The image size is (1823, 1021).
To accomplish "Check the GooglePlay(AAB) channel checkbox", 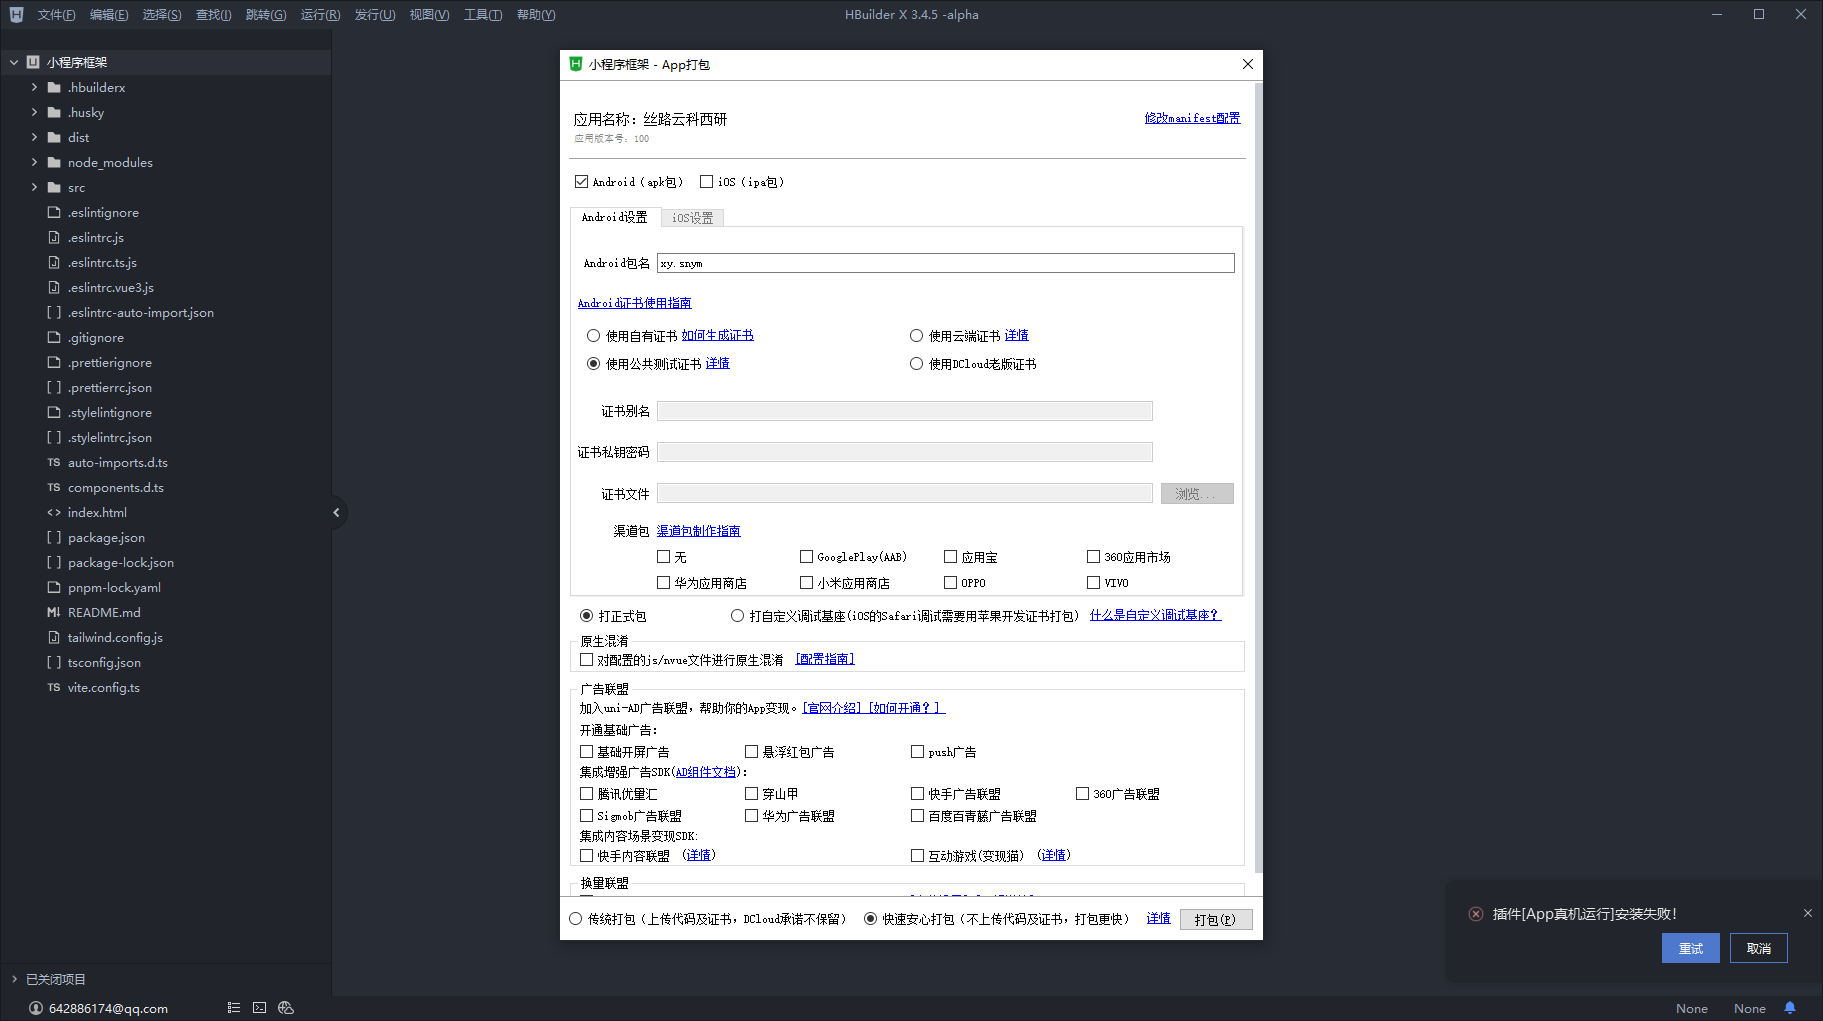I will click(x=806, y=557).
